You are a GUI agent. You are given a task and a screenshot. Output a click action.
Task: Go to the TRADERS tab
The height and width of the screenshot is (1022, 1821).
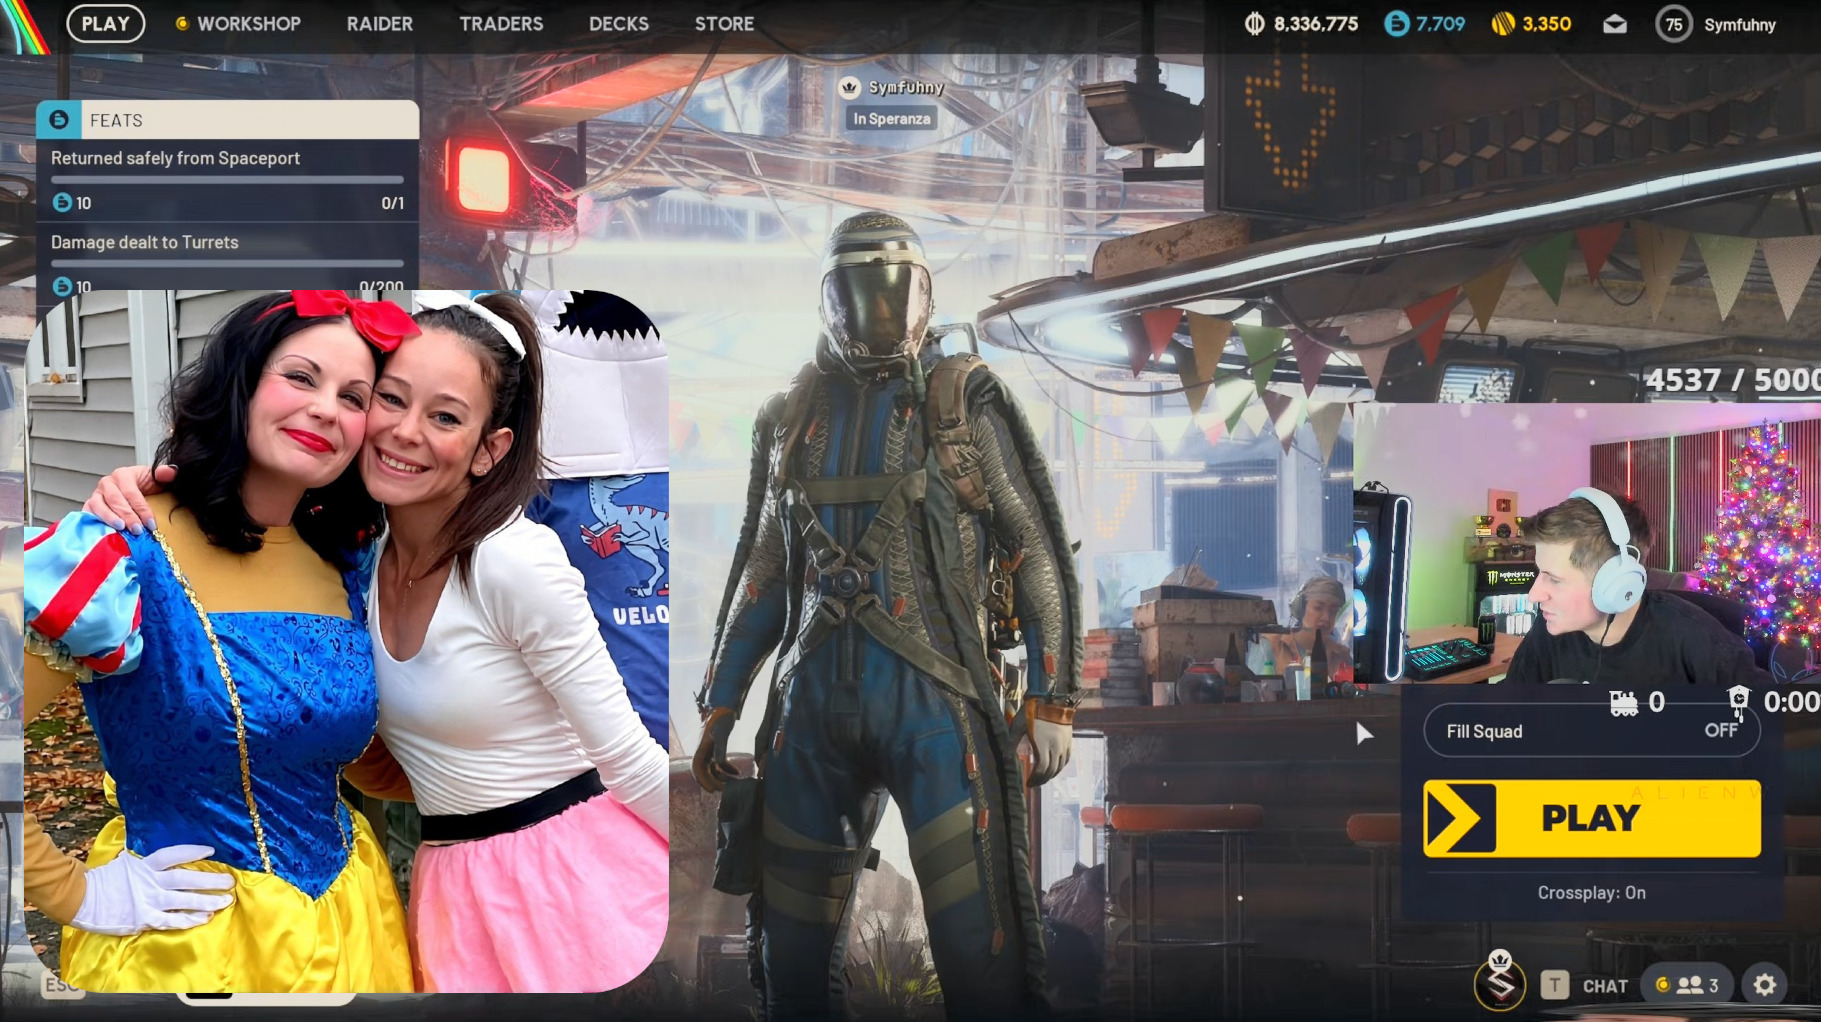point(501,23)
